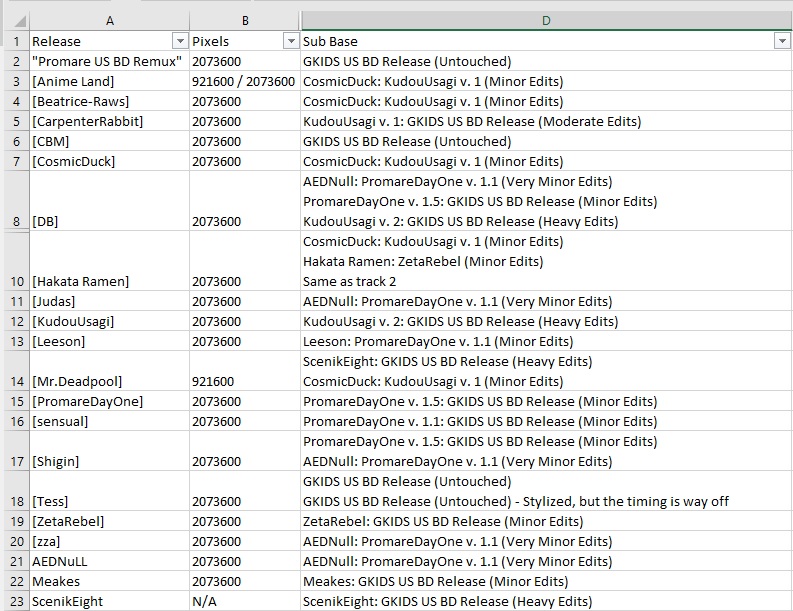Select the Meakes release cell

pos(109,581)
